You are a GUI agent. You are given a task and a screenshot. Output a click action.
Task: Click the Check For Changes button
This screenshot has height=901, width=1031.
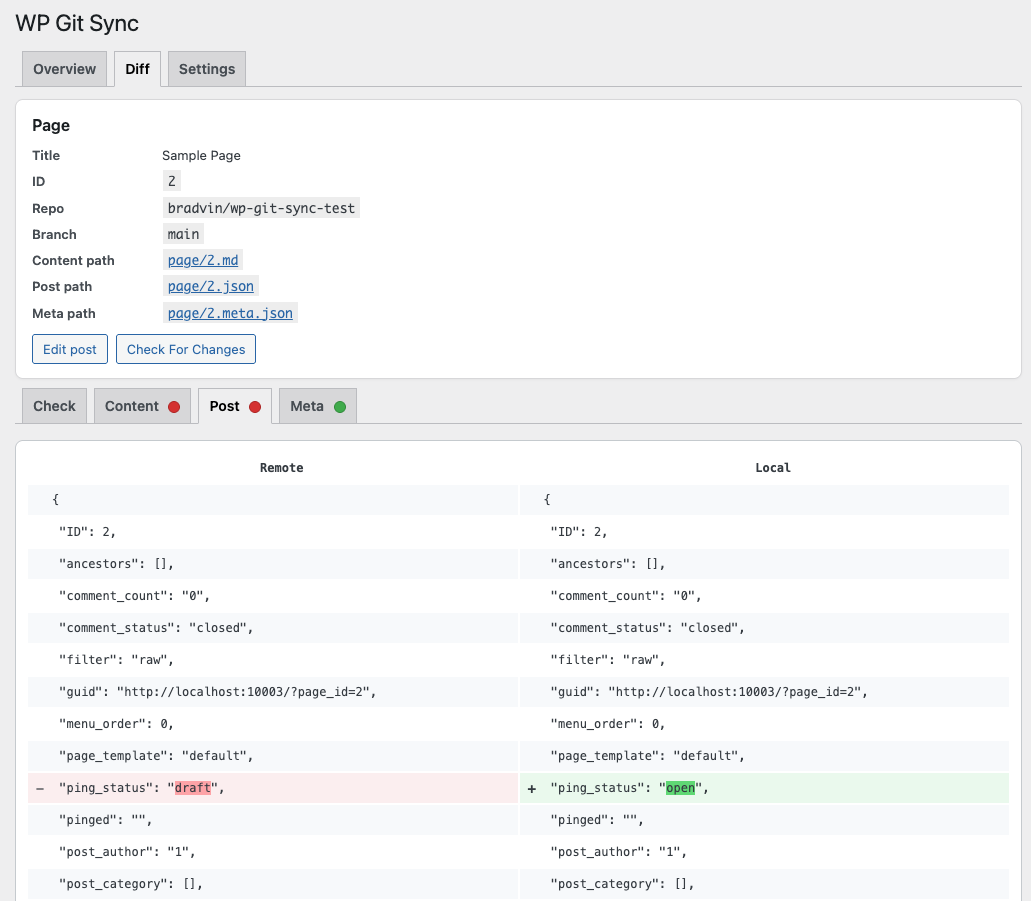[186, 349]
